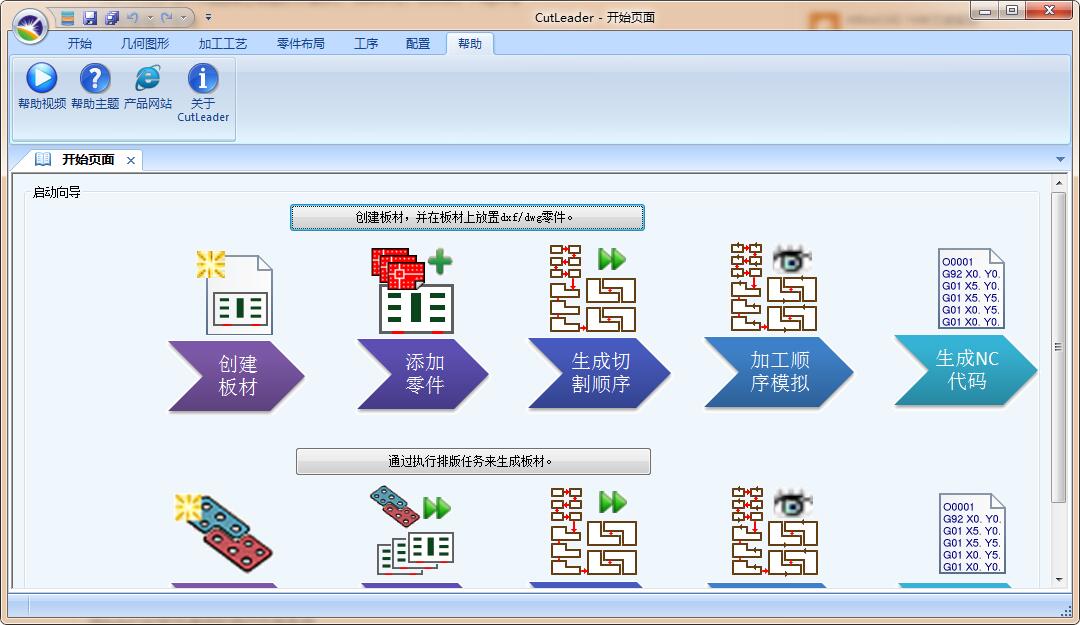
Task: Click the Undo arrow icon
Action: [x=133, y=18]
